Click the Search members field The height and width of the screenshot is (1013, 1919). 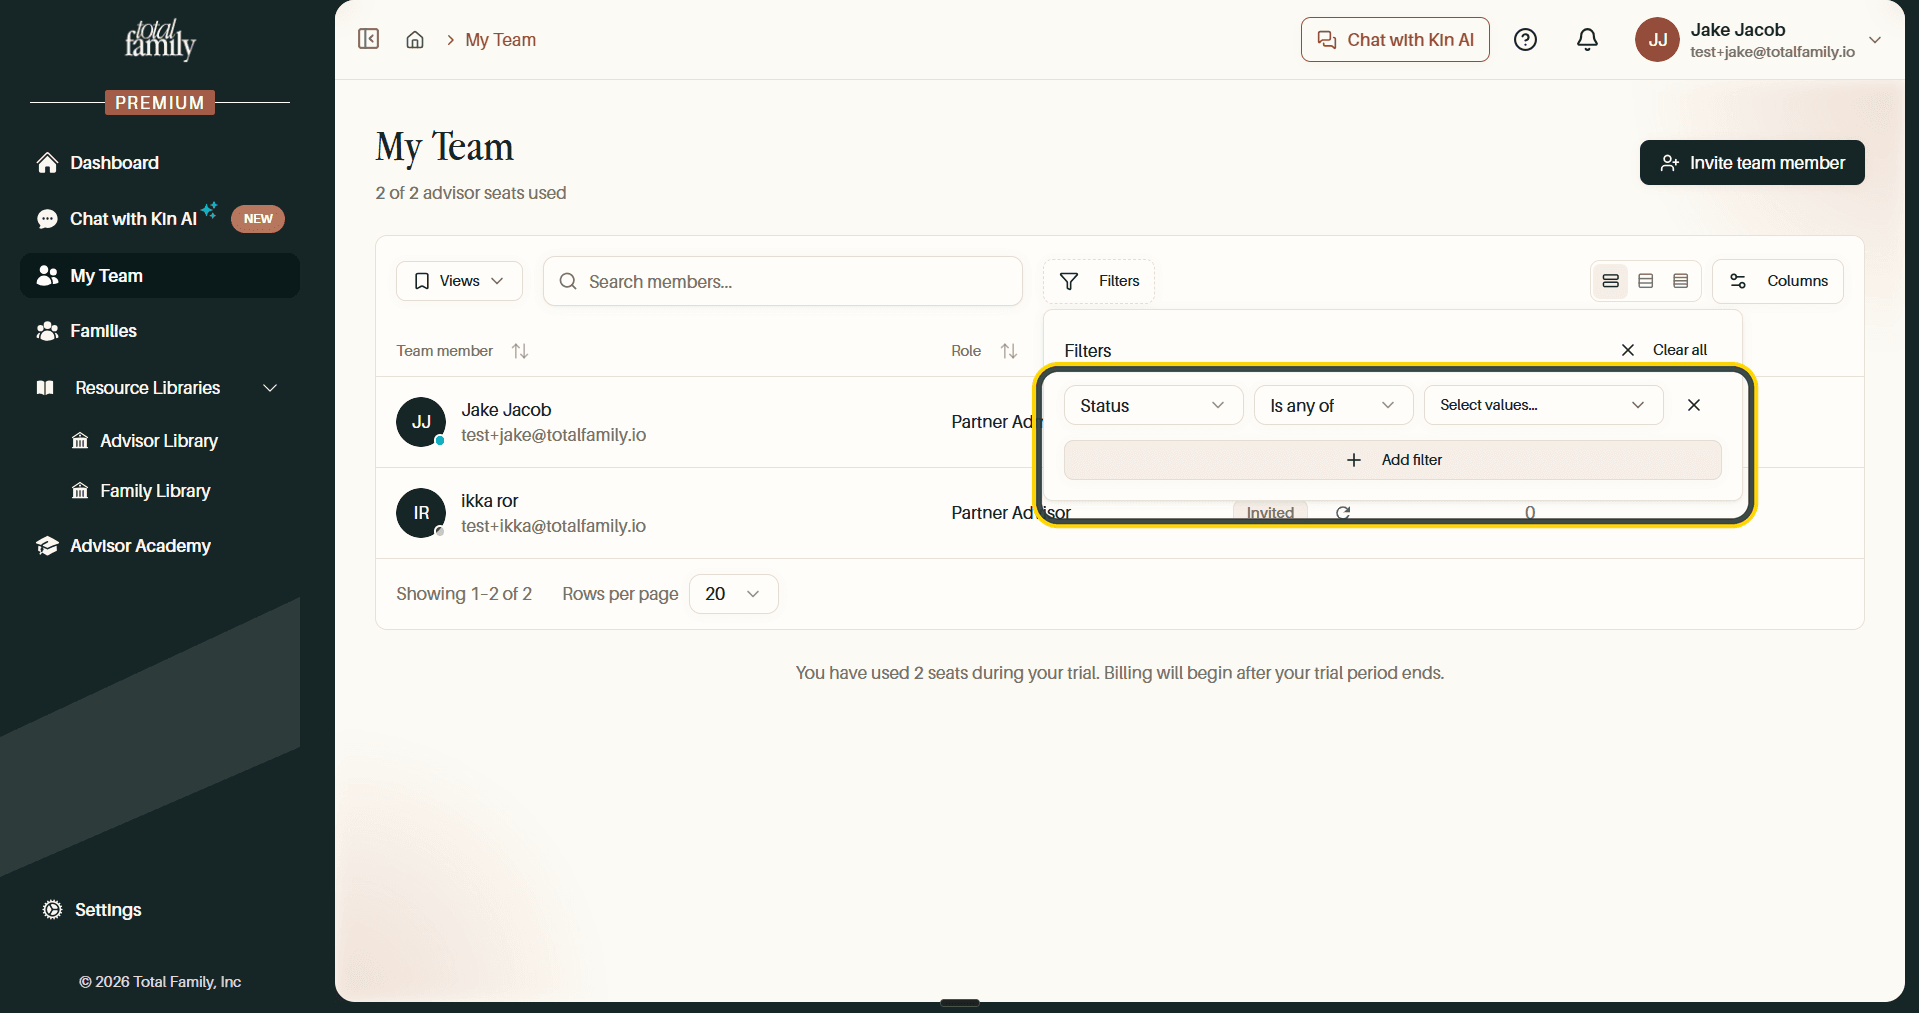tap(783, 281)
